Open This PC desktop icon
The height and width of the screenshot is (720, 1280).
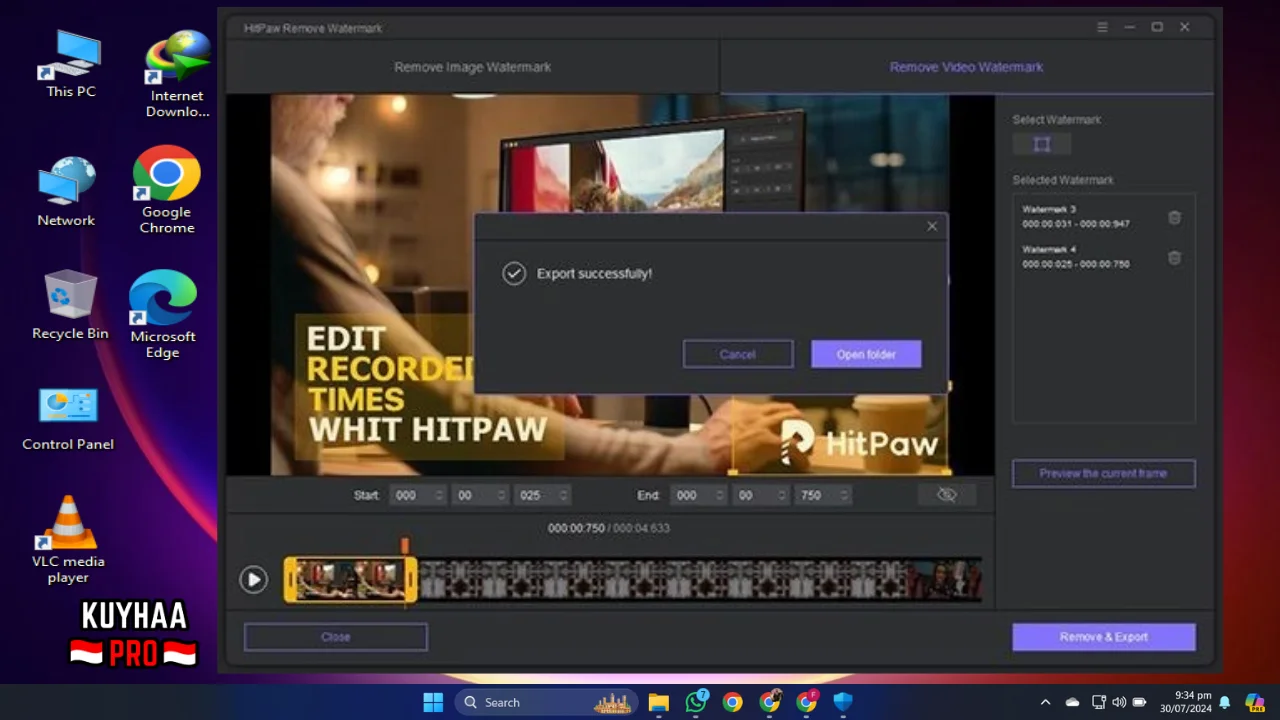coord(71,64)
